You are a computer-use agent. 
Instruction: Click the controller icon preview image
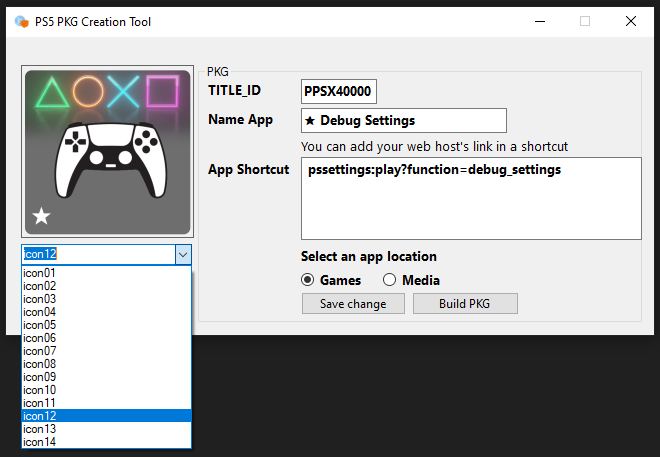point(107,151)
